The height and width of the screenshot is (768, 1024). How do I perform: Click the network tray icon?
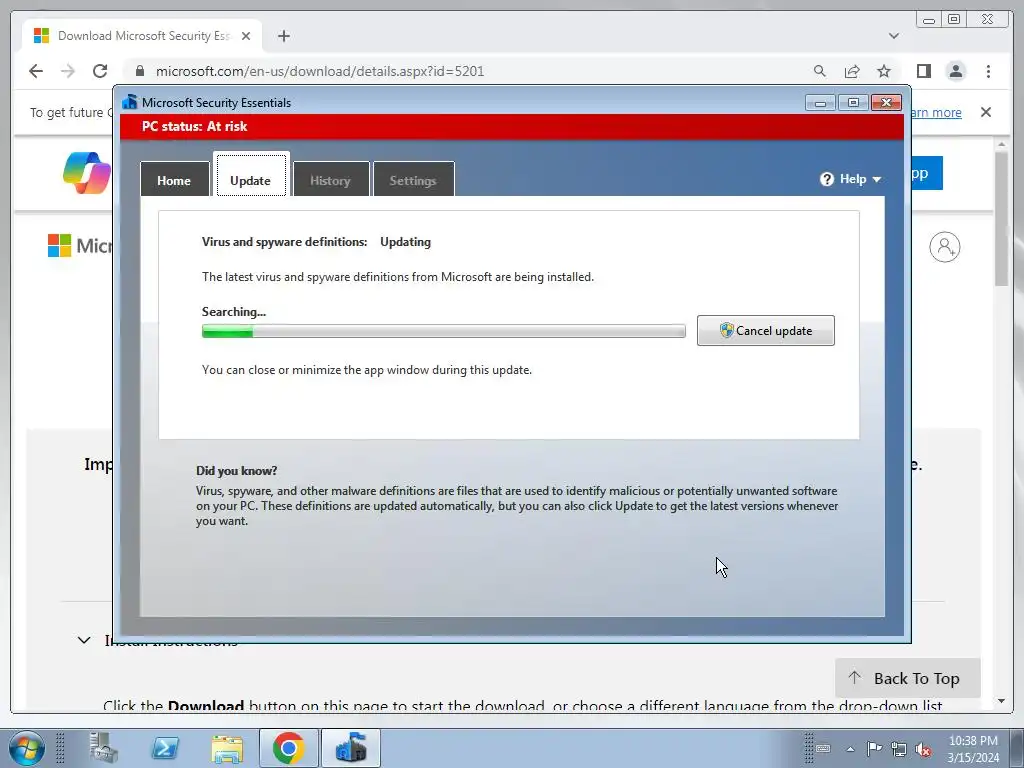point(899,748)
